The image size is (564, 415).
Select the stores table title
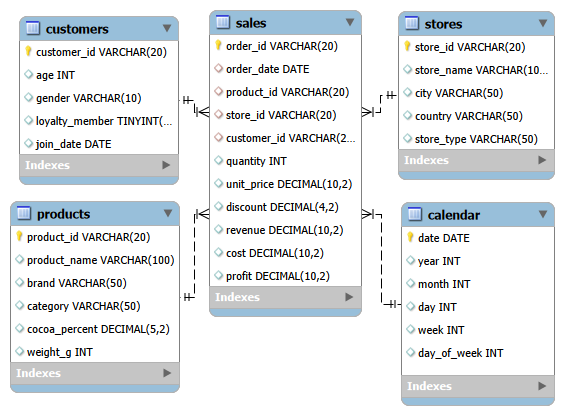[443, 24]
